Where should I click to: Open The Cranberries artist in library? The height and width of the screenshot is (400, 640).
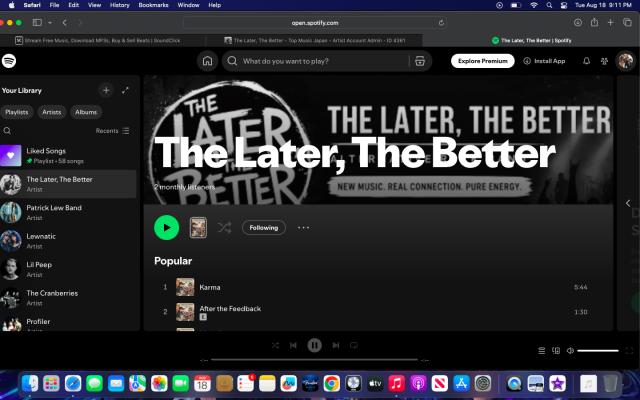point(68,298)
